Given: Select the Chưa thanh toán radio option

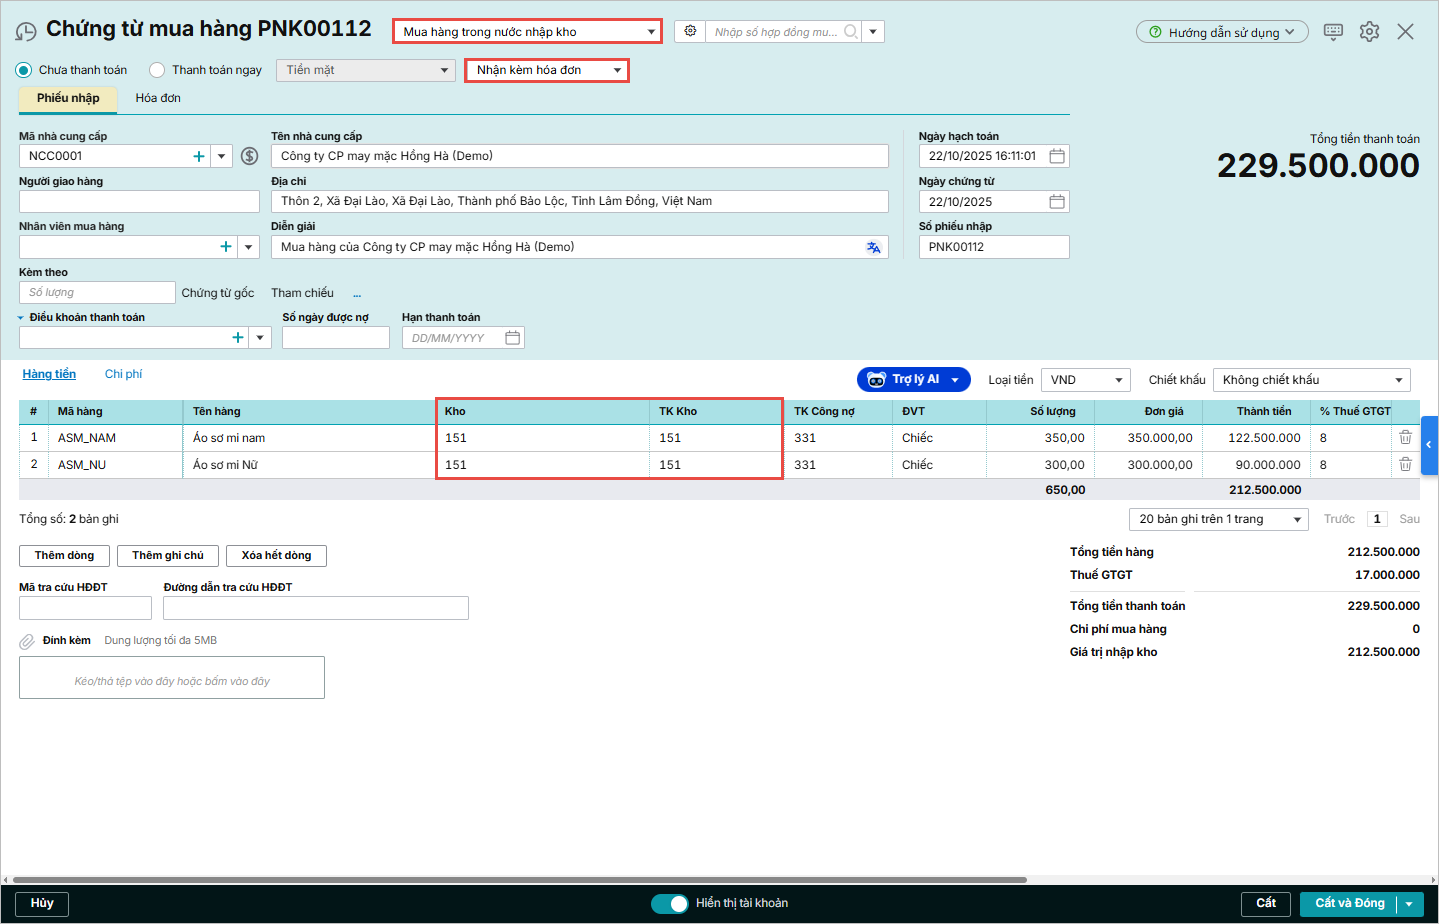Looking at the screenshot, I should pyautogui.click(x=24, y=70).
